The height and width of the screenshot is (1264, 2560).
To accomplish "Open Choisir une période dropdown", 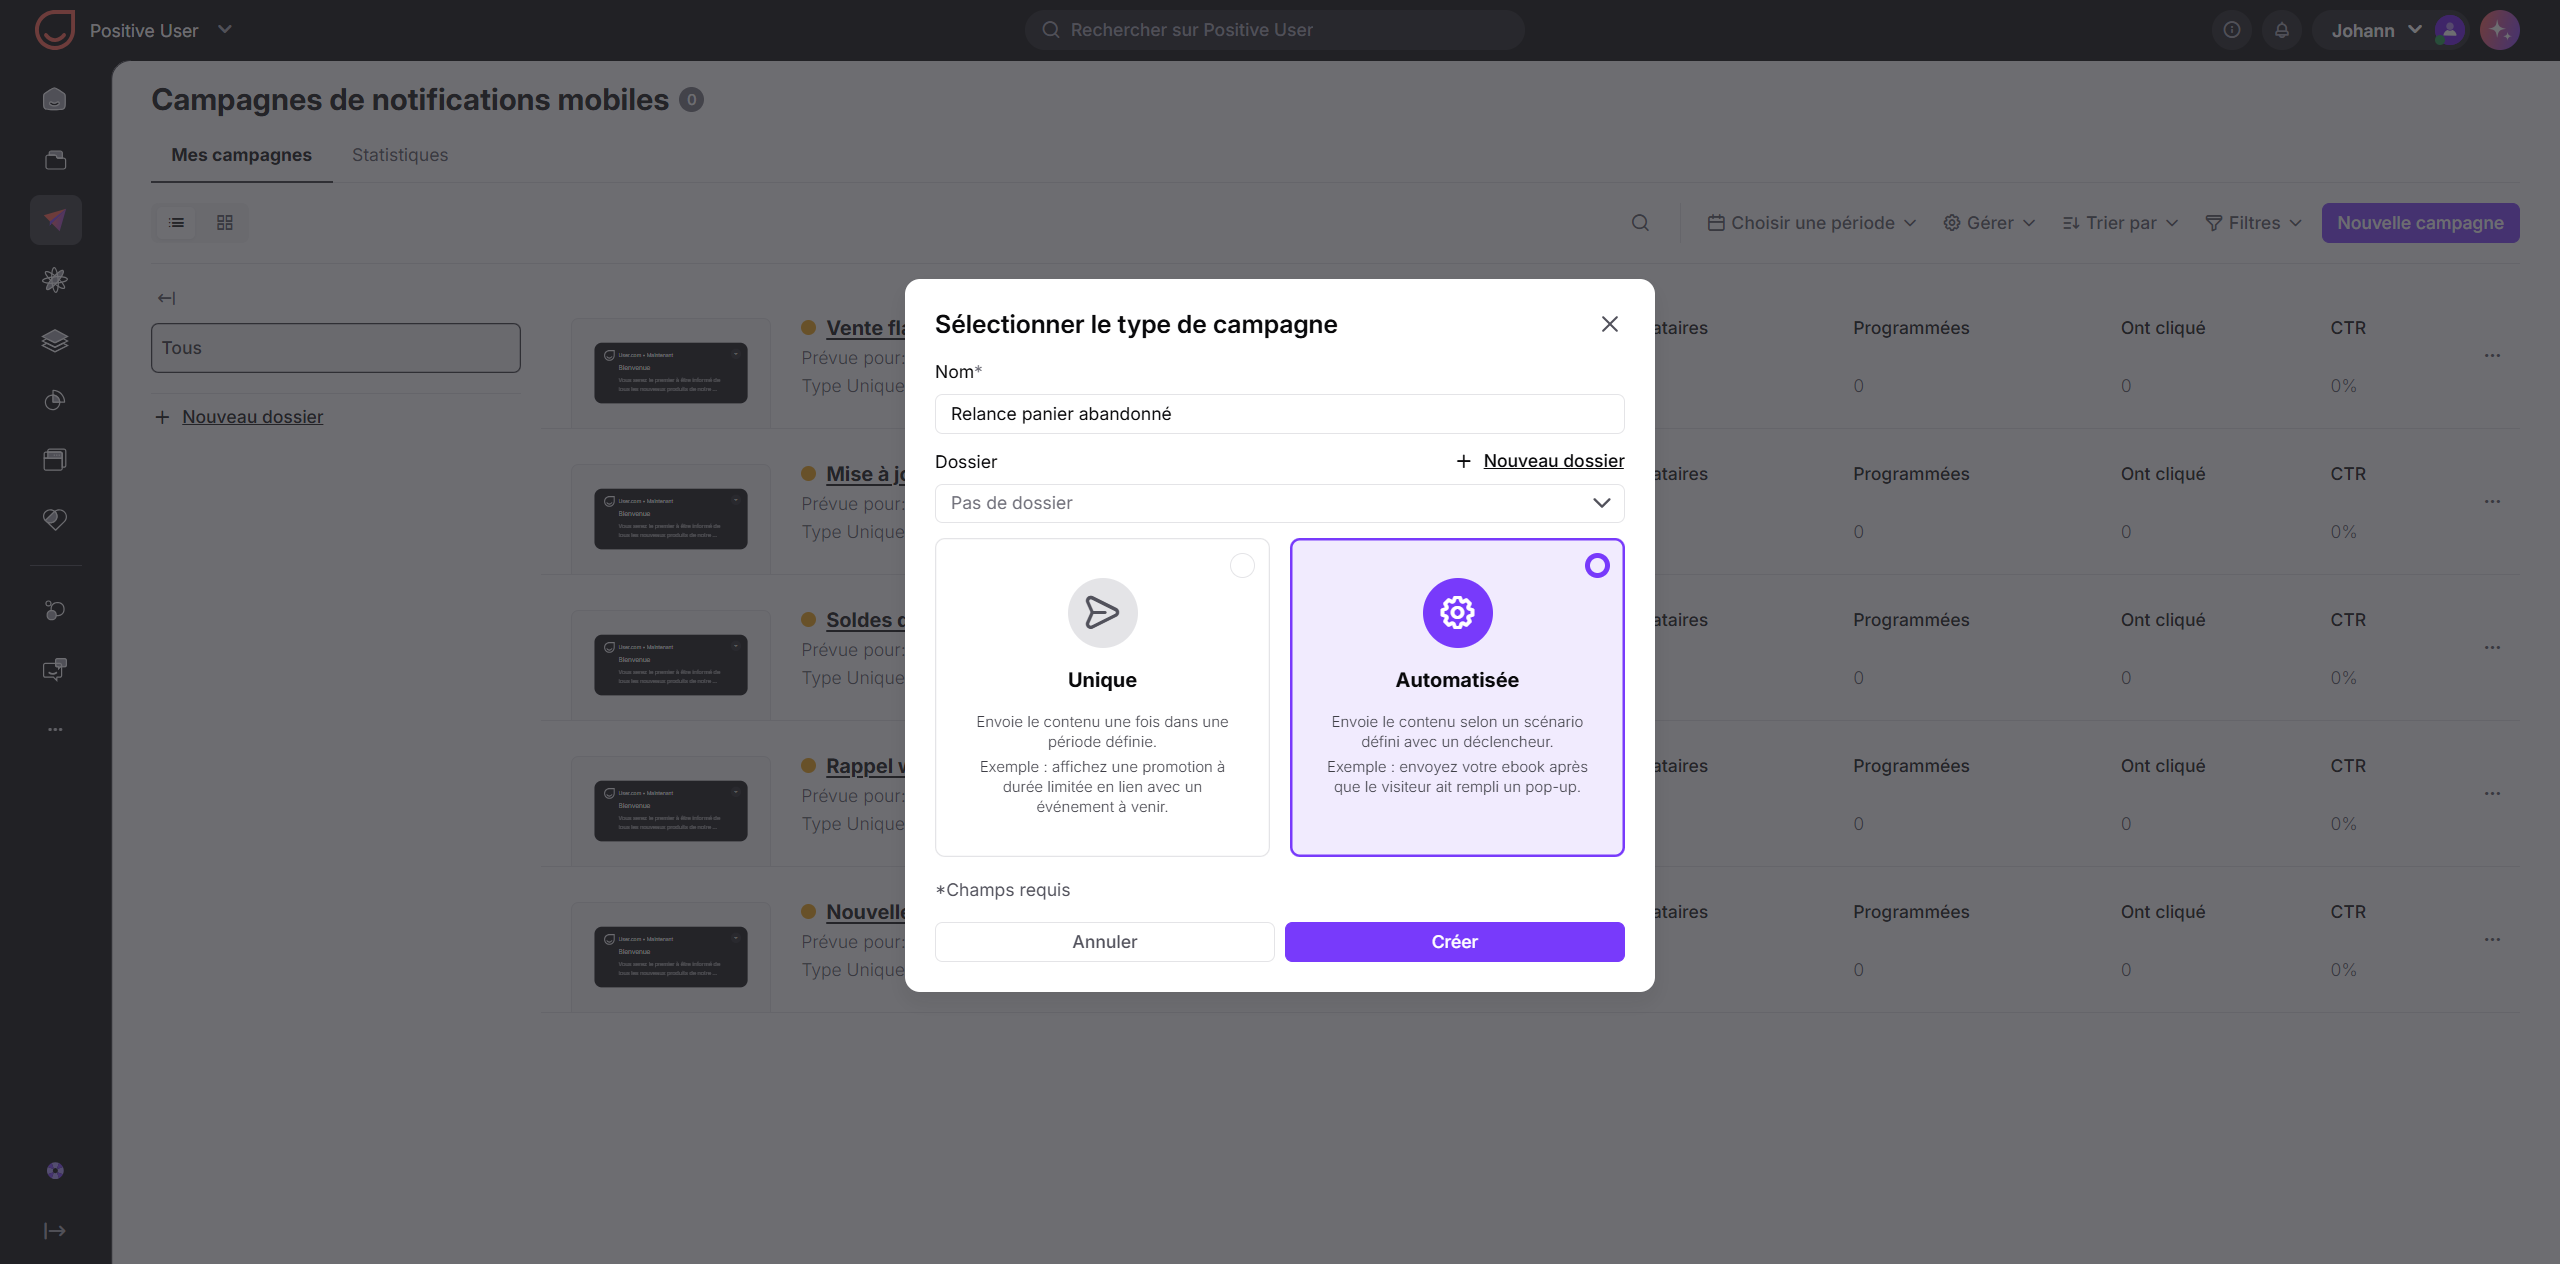I will pos(1811,223).
